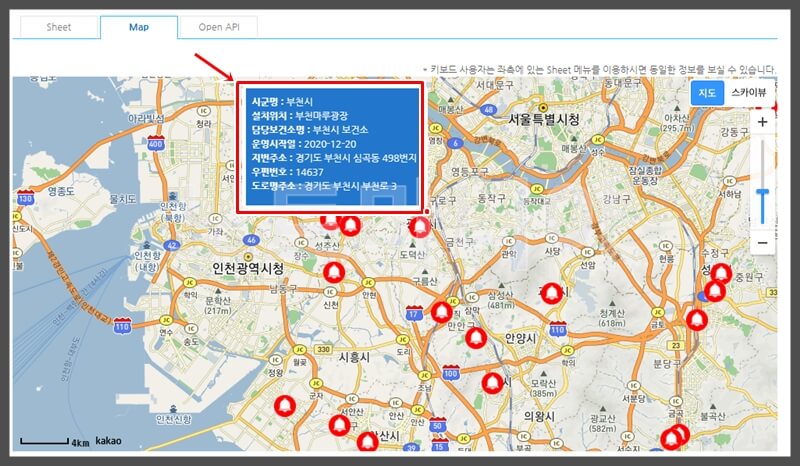
Task: Select the Map tab
Action: pyautogui.click(x=139, y=27)
